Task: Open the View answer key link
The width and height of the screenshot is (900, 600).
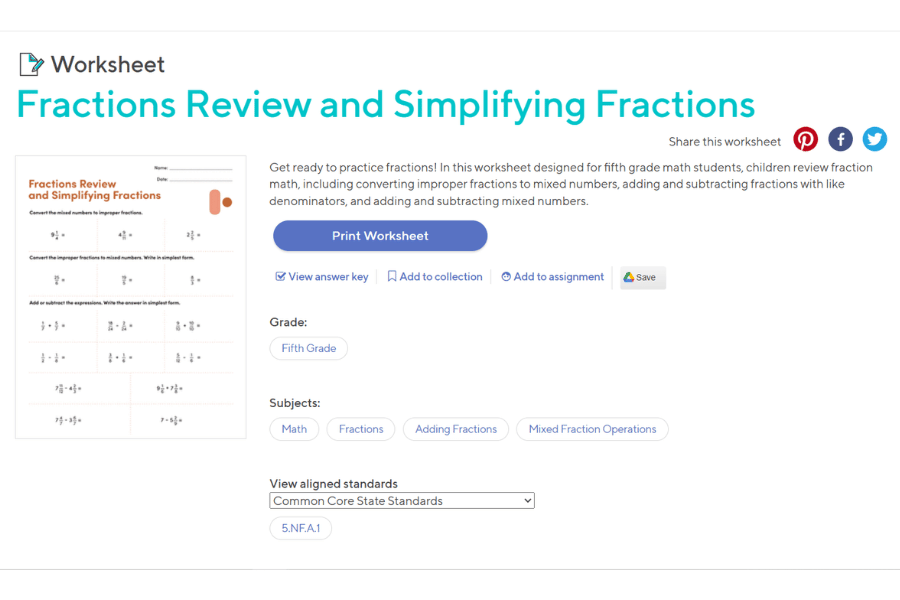Action: pyautogui.click(x=328, y=276)
